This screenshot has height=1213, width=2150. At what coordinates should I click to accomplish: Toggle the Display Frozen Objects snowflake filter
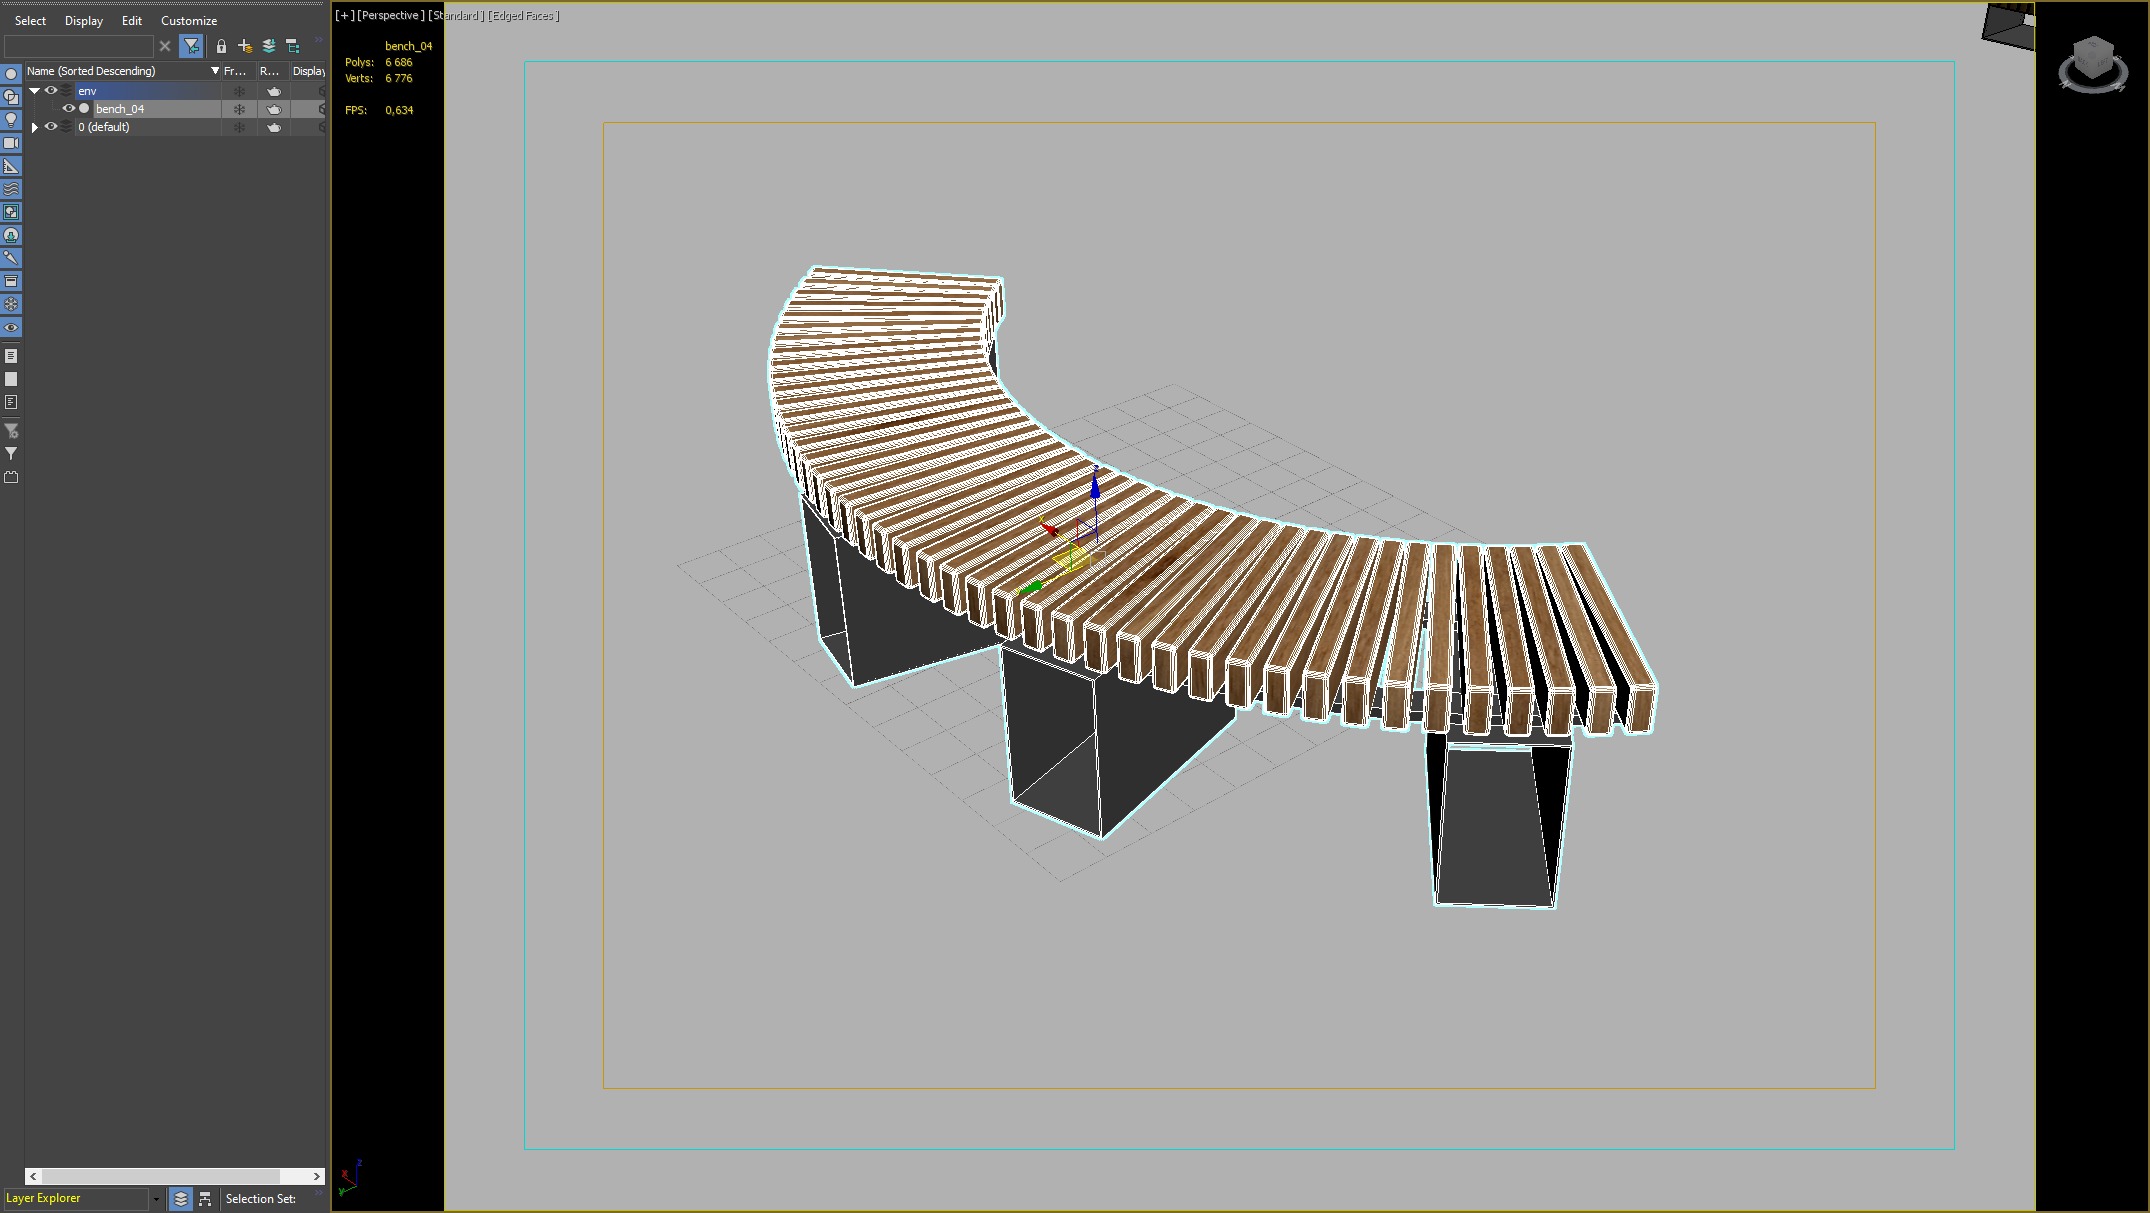(x=11, y=304)
